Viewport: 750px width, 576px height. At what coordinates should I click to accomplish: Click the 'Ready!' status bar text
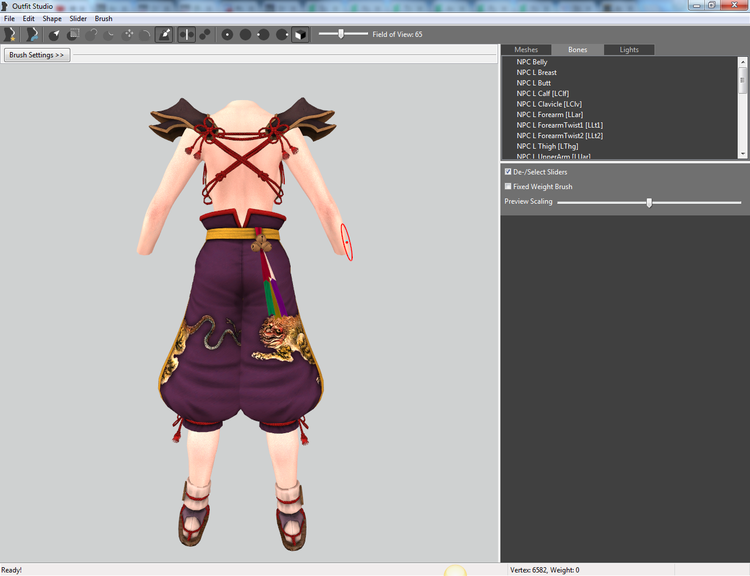(11, 570)
